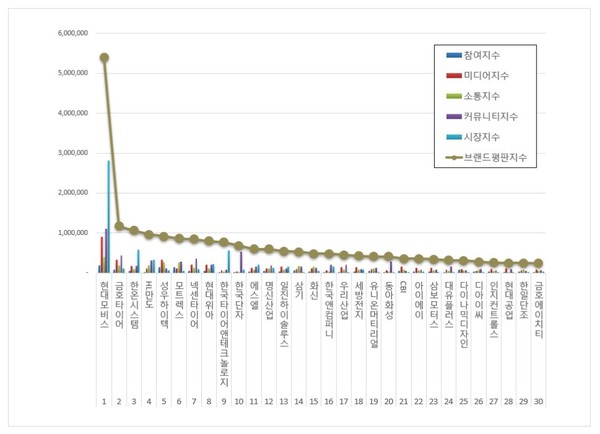Click the line data point above 금호타이어
This screenshot has width=600, height=434.
tap(119, 226)
